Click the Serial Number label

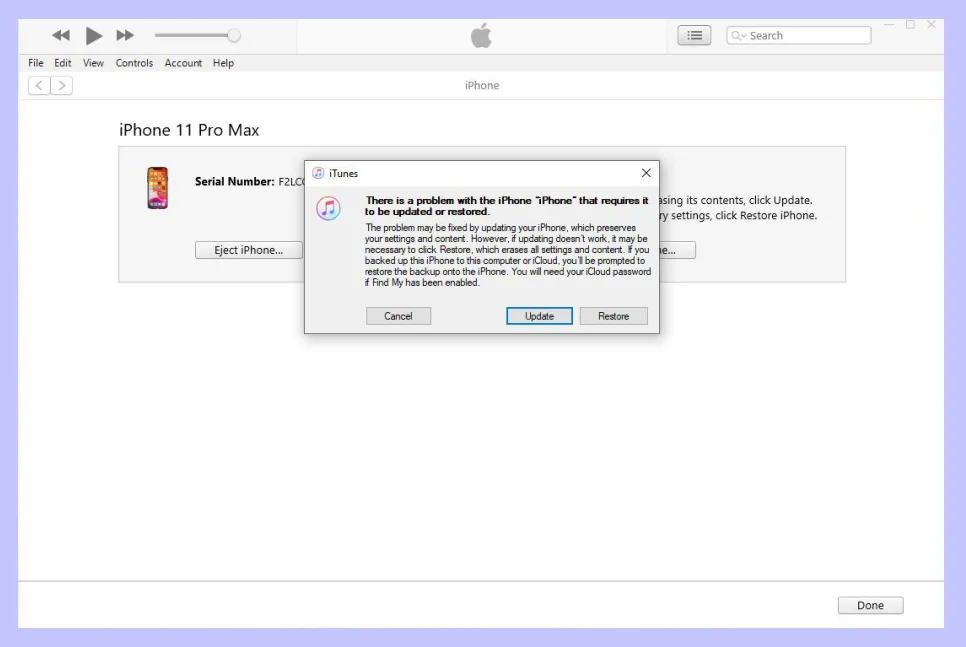coord(235,181)
